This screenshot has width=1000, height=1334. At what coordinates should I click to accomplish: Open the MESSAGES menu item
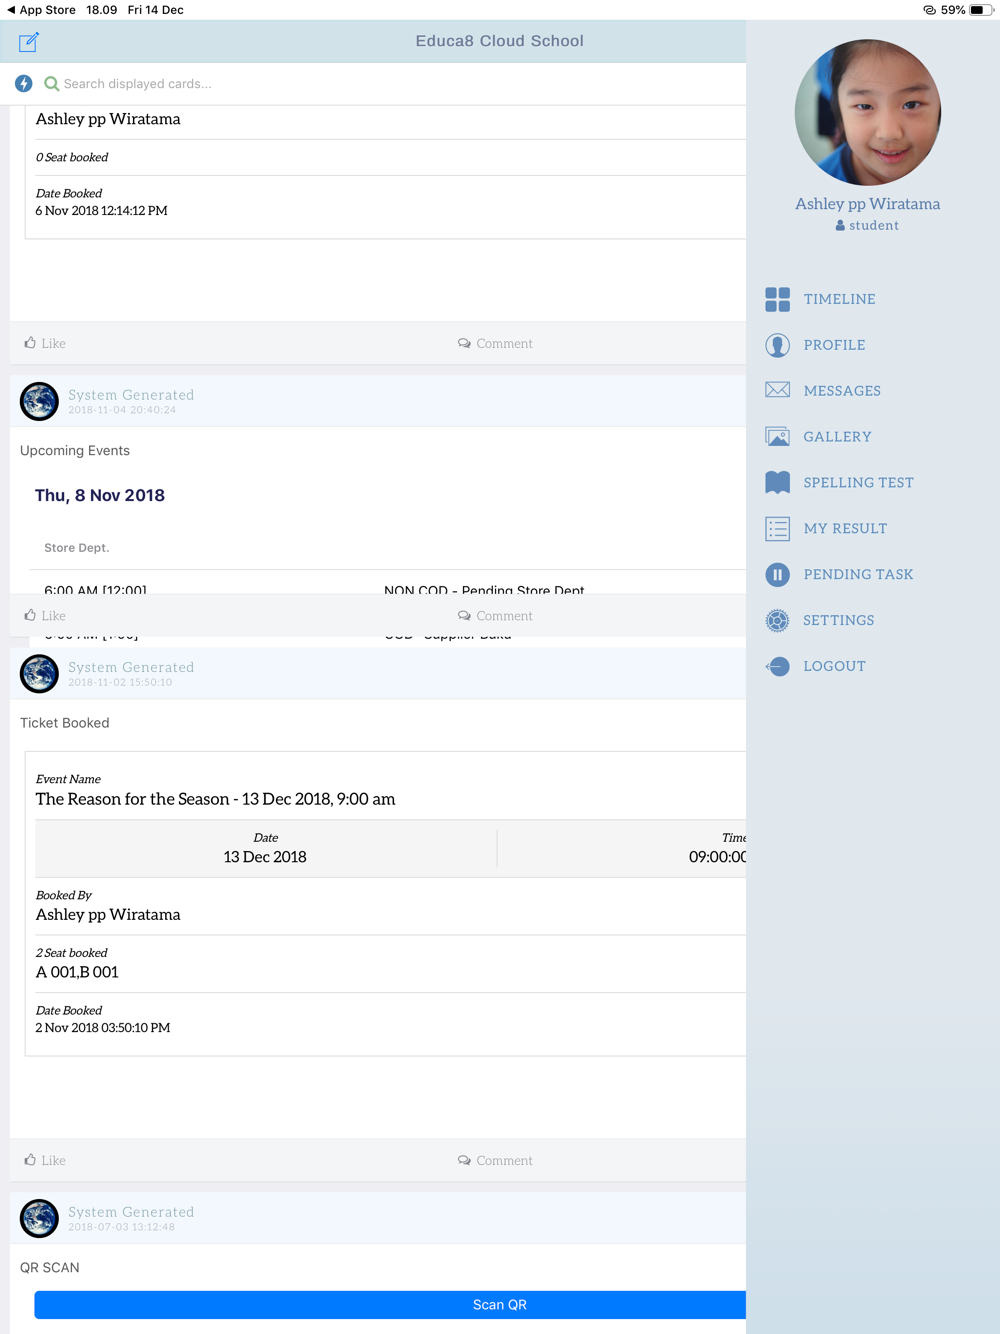[842, 391]
